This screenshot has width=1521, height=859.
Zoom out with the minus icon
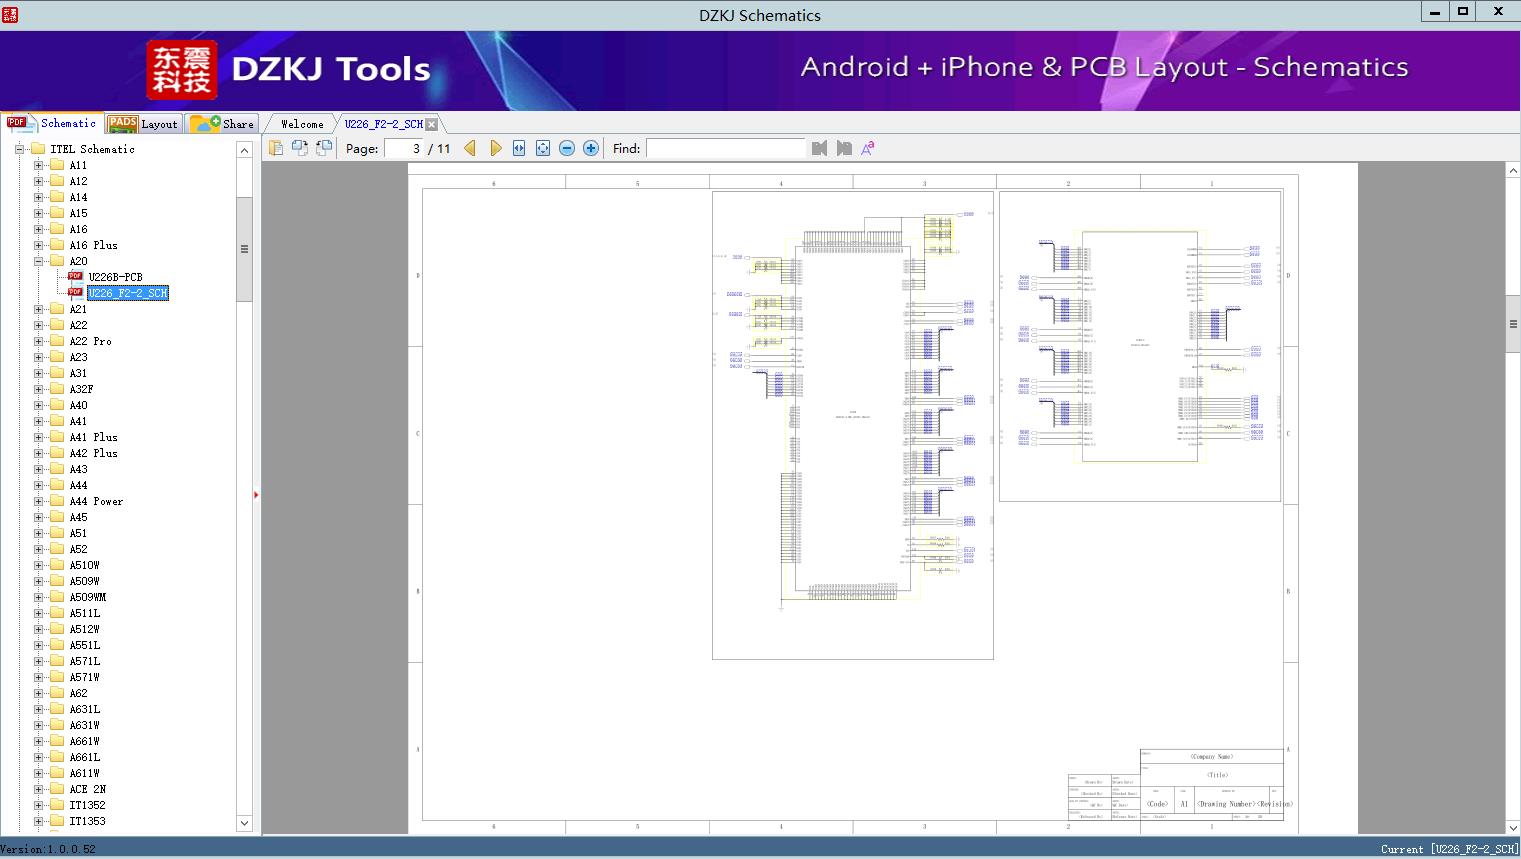[x=567, y=148]
